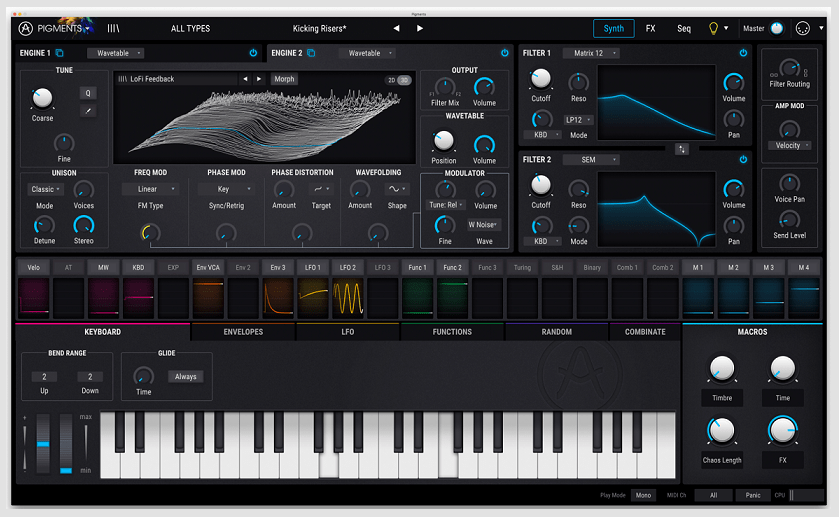Image resolution: width=839 pixels, height=517 pixels.
Task: Click the lightbulb sound design tips icon
Action: point(713,28)
